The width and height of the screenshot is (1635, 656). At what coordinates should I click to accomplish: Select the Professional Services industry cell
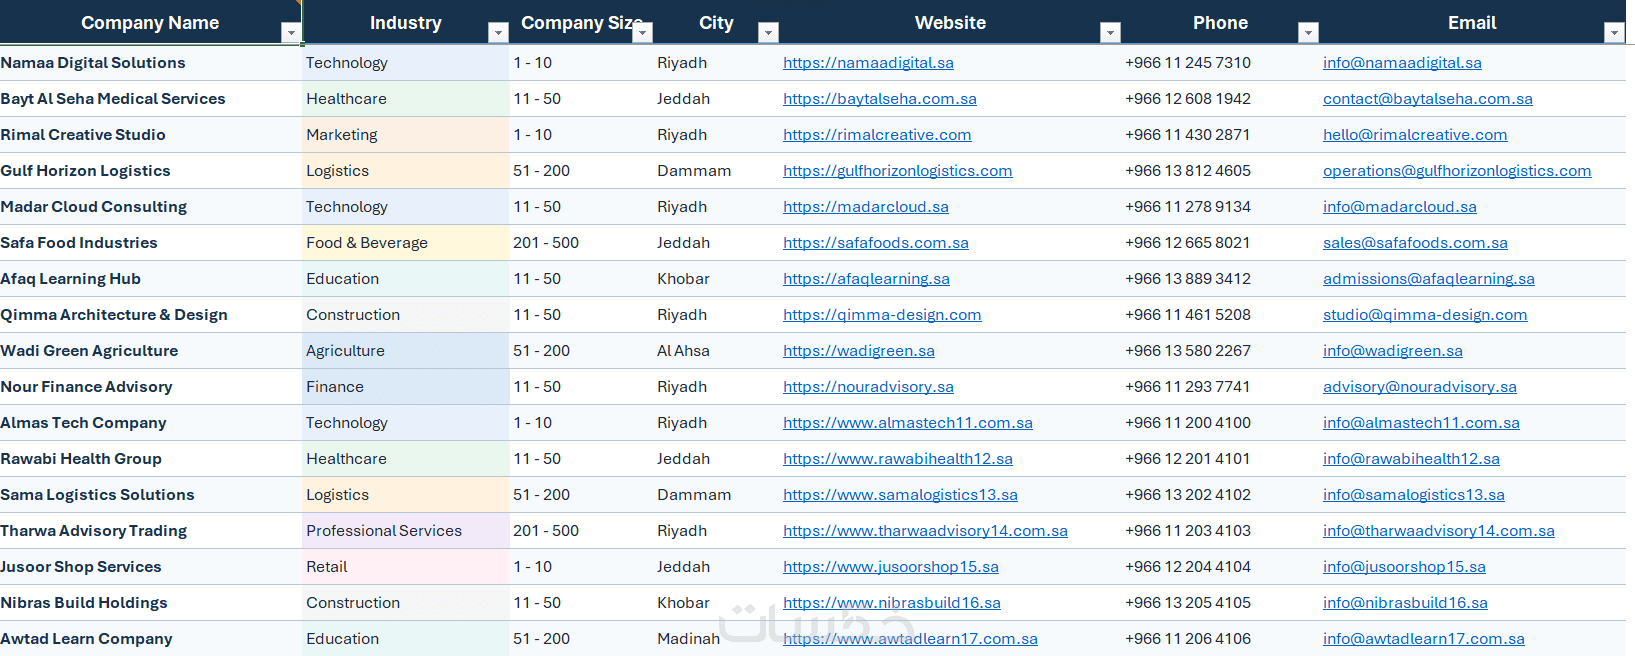[x=406, y=531]
